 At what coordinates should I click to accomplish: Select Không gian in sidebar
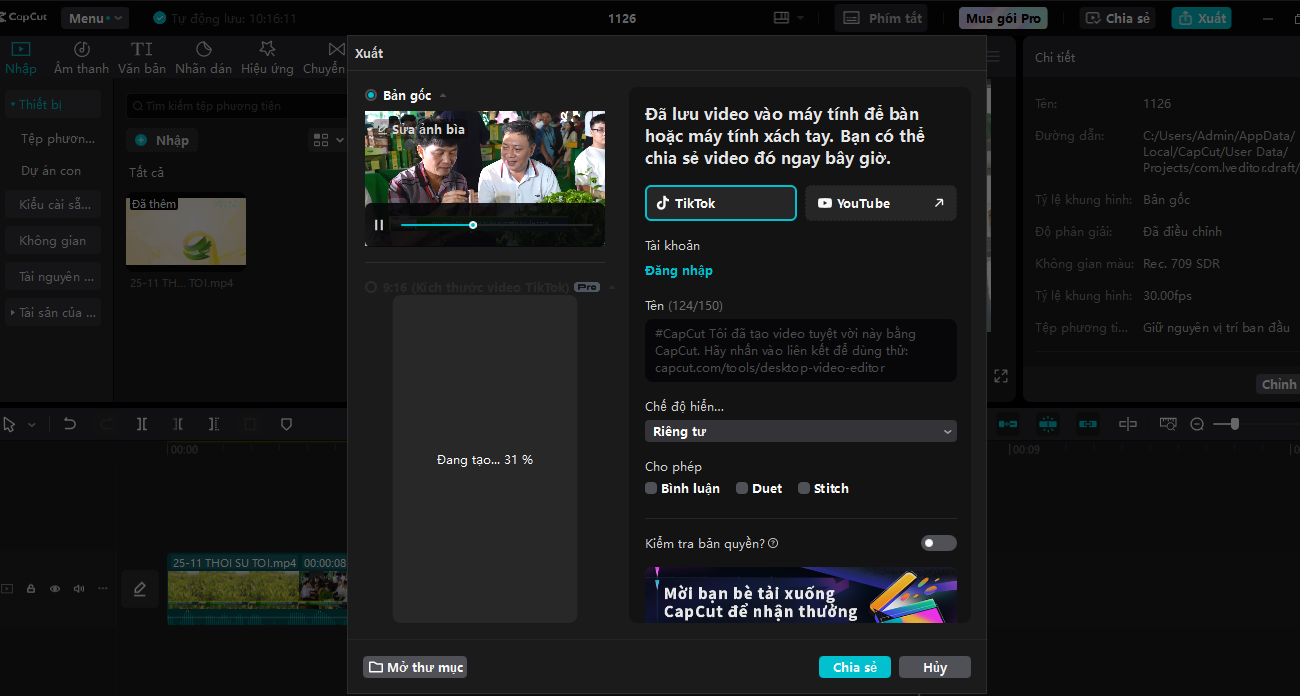pos(52,241)
